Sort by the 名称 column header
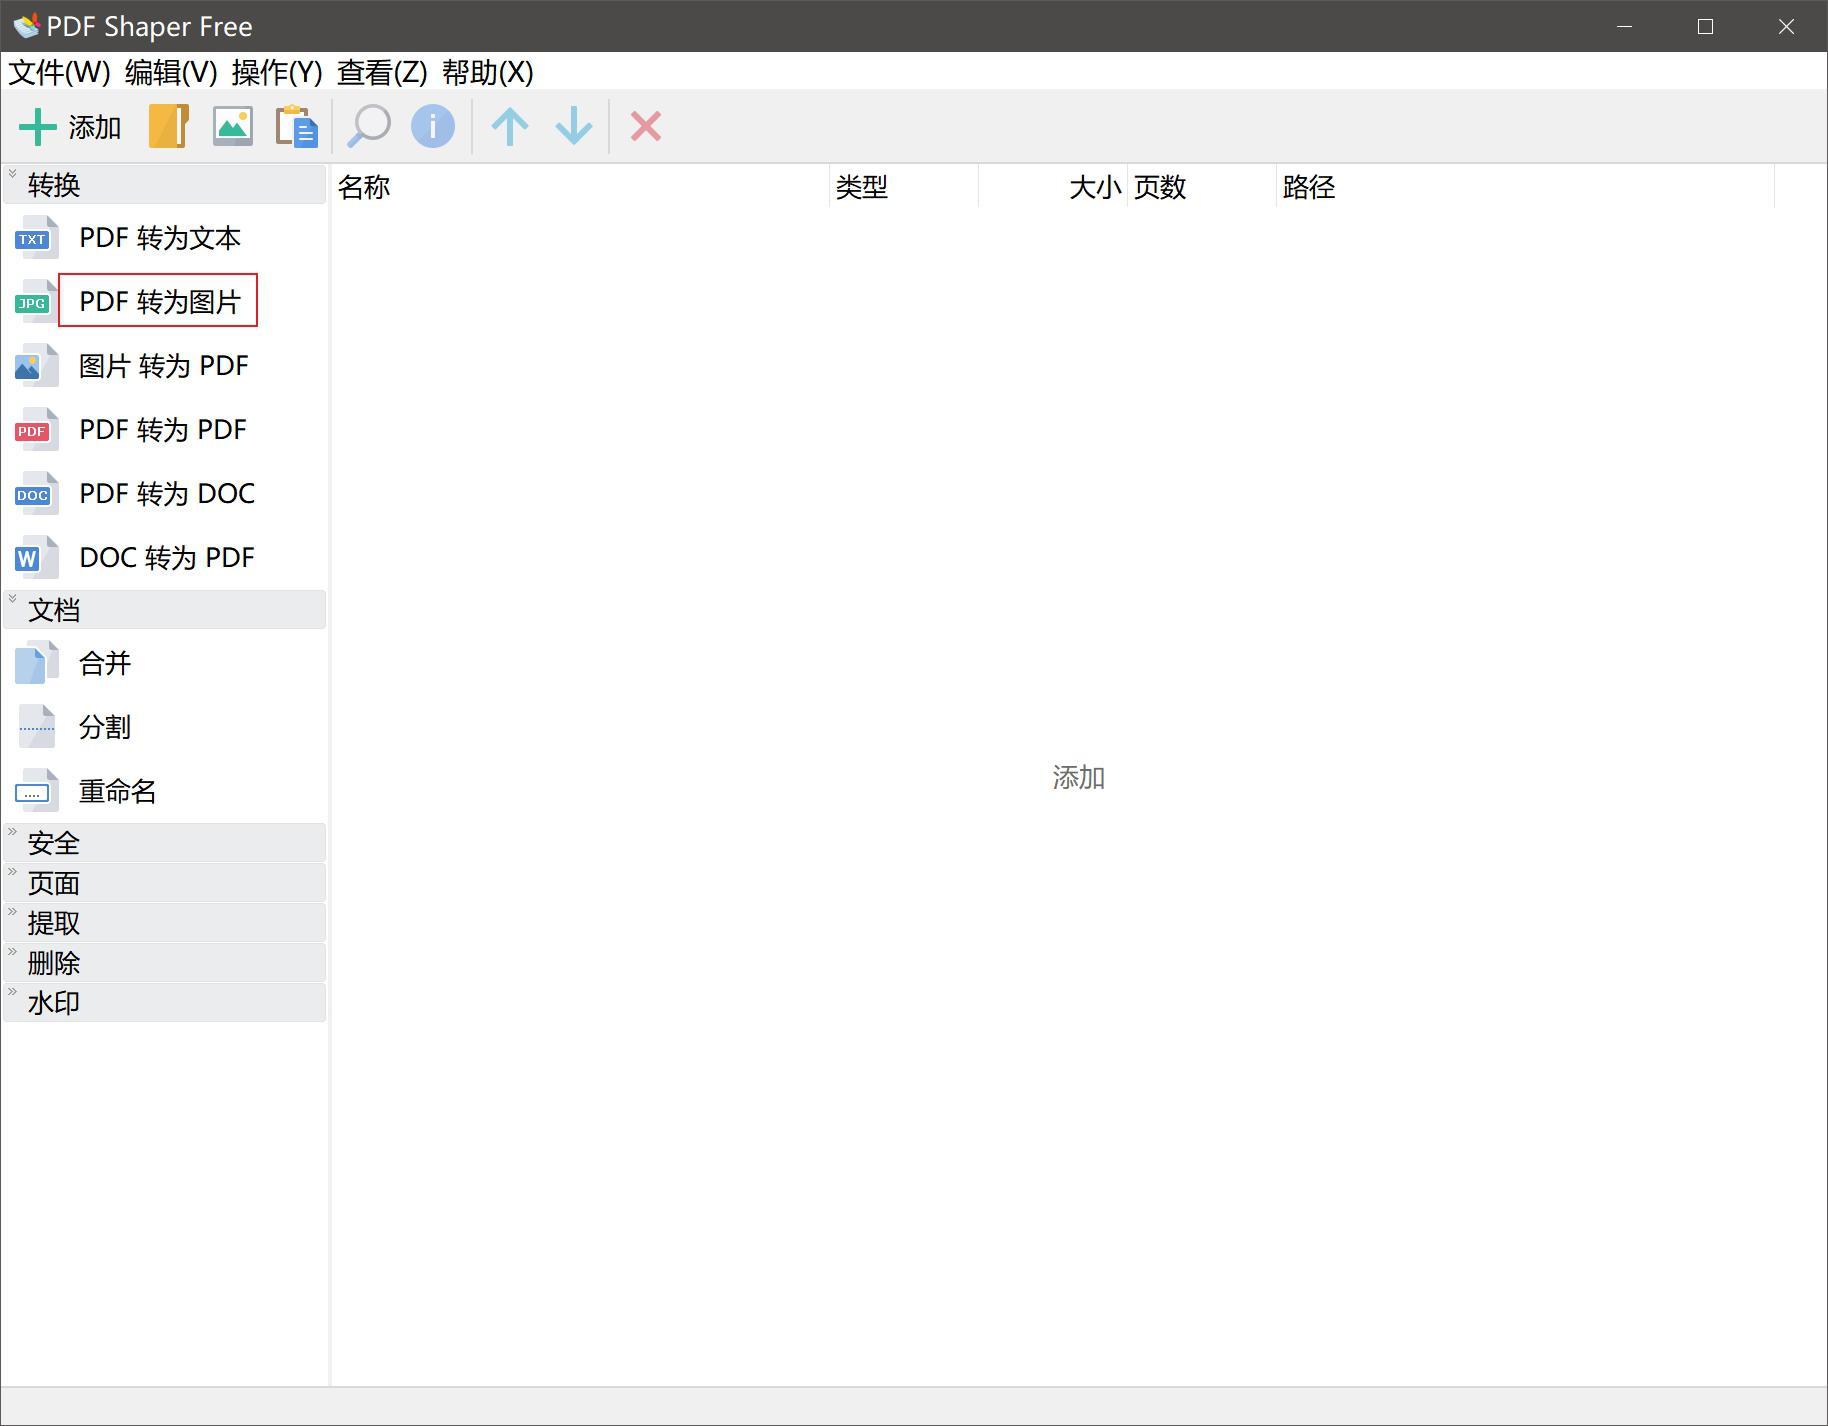This screenshot has height=1426, width=1828. pos(580,187)
